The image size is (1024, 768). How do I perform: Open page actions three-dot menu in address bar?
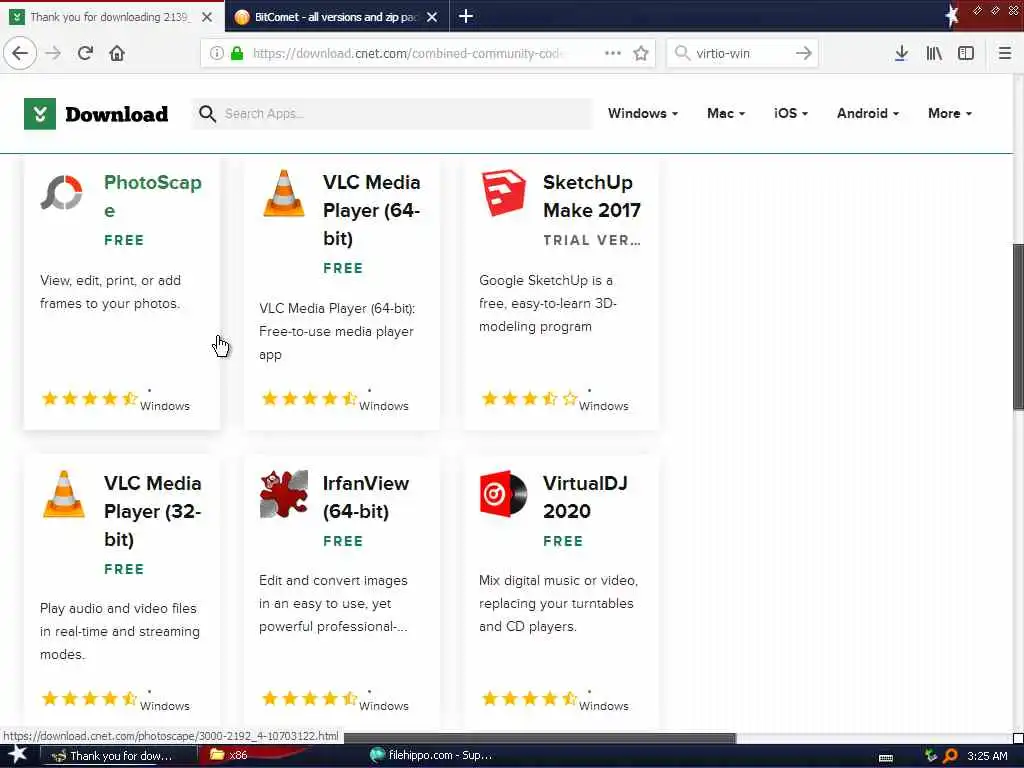tap(613, 53)
